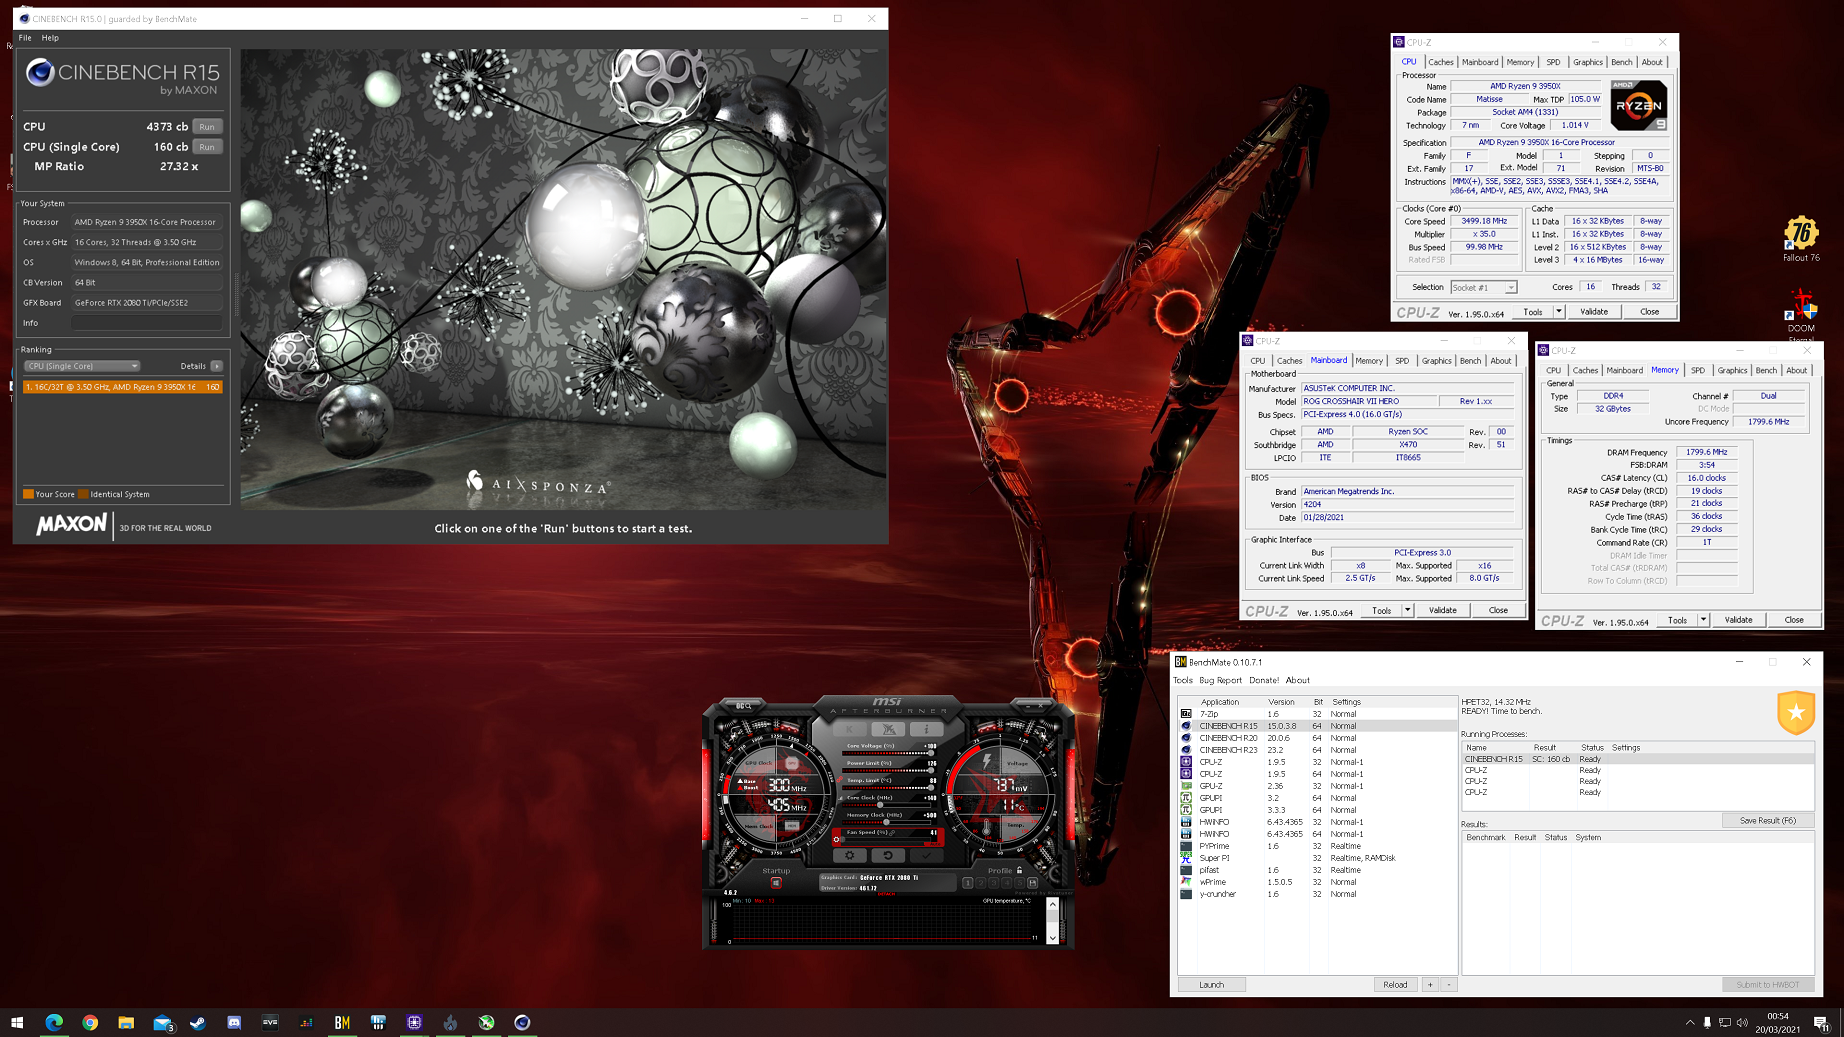Open Tools dropdown arrow in CPU-Z Mainboard window

click(x=1407, y=610)
